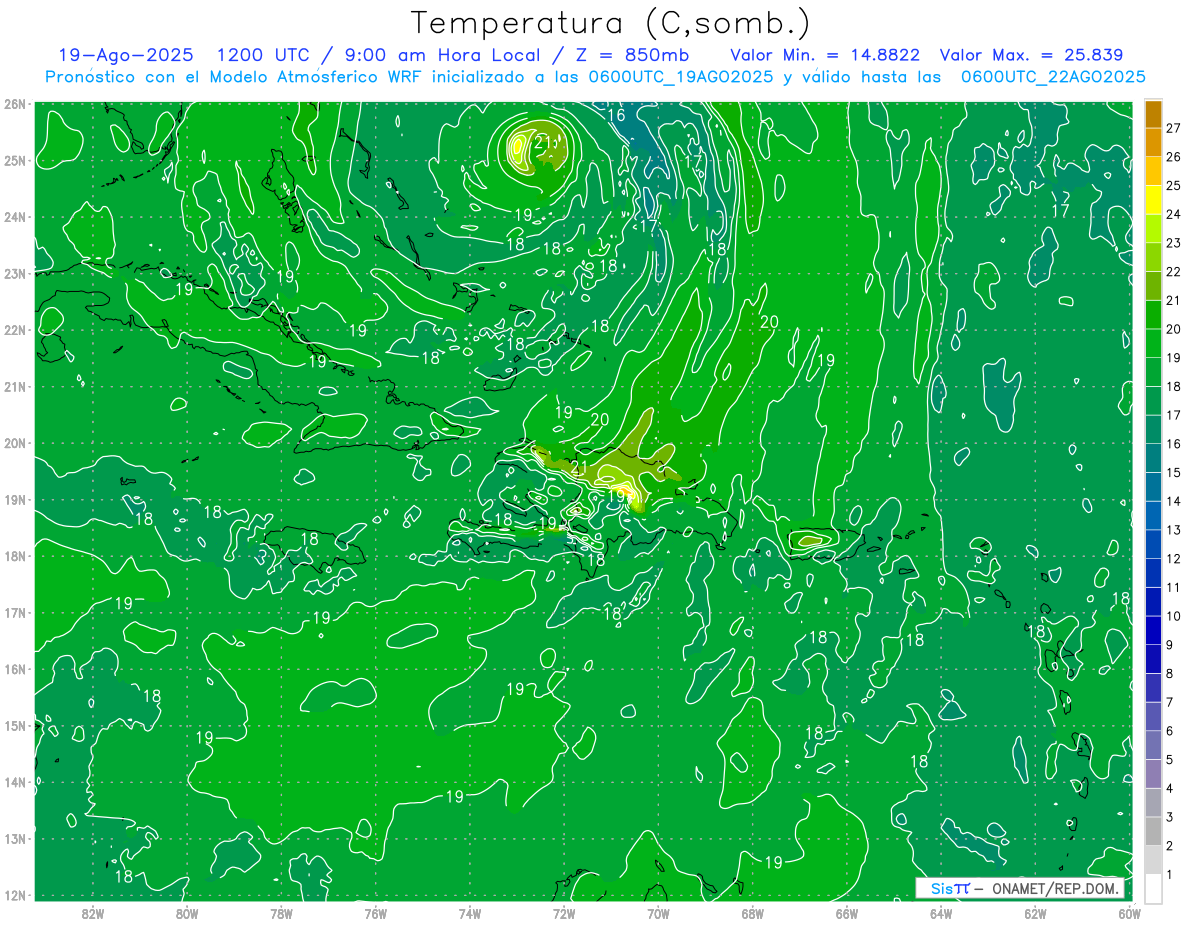1200x927 pixels.
Task: Click latitude axis label "14N"
Action: (14, 782)
